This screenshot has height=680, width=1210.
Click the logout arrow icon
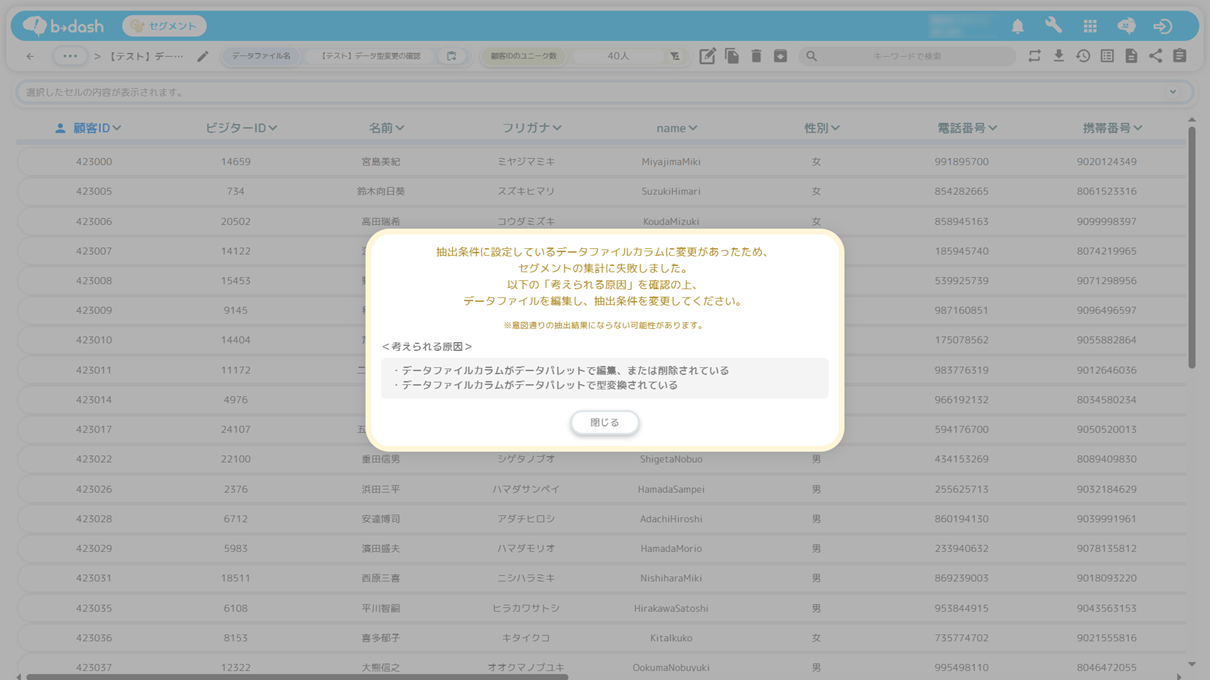[x=1162, y=26]
